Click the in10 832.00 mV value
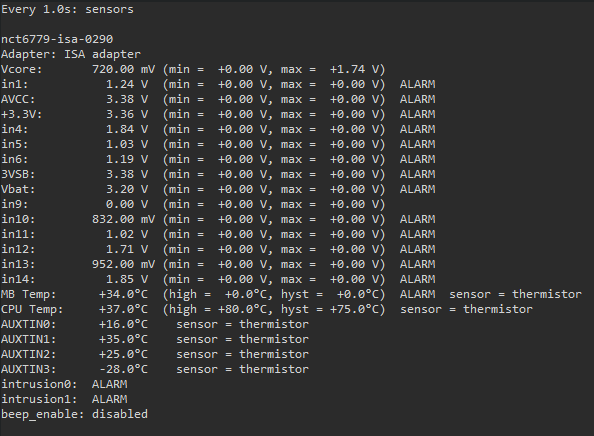Viewport: 594px width, 436px height. (x=123, y=219)
